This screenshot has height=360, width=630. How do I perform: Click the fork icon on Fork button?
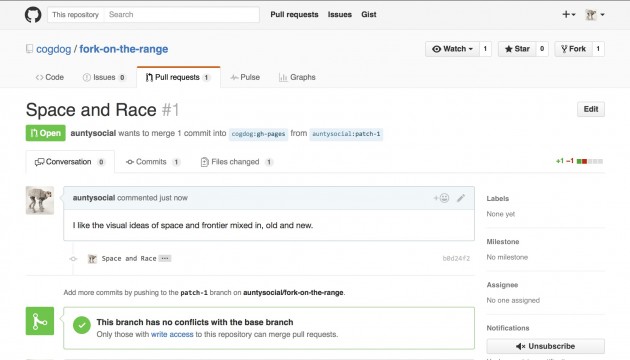[x=564, y=49]
